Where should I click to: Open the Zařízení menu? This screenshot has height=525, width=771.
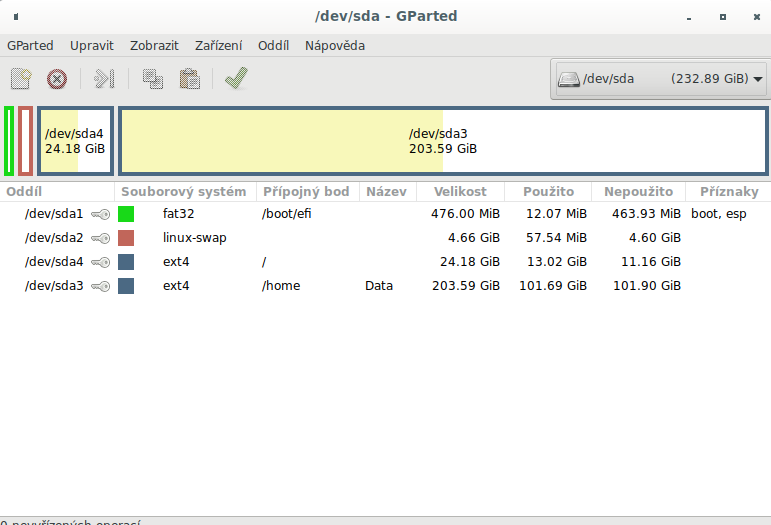[x=218, y=46]
